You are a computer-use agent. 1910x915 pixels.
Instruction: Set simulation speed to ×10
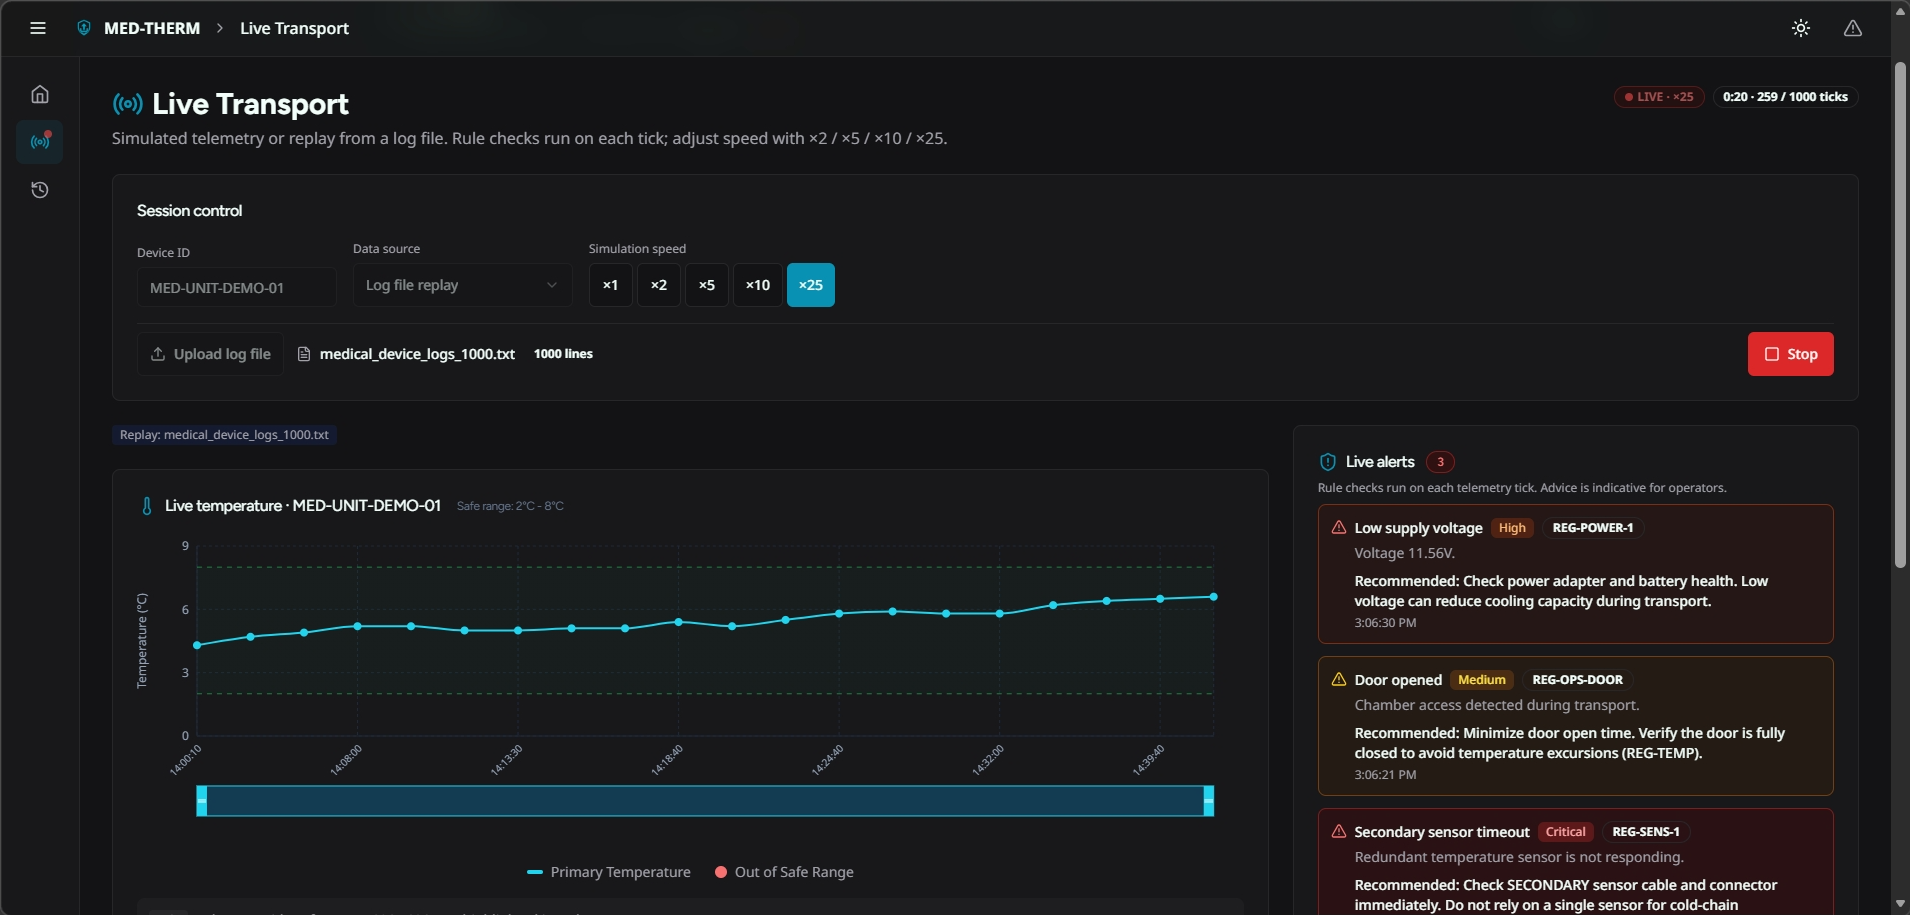click(758, 285)
